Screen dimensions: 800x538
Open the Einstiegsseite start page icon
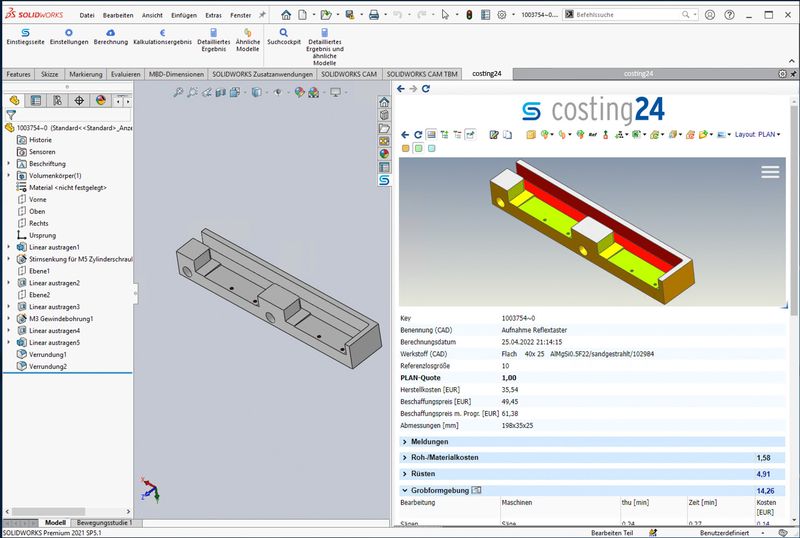[x=25, y=35]
